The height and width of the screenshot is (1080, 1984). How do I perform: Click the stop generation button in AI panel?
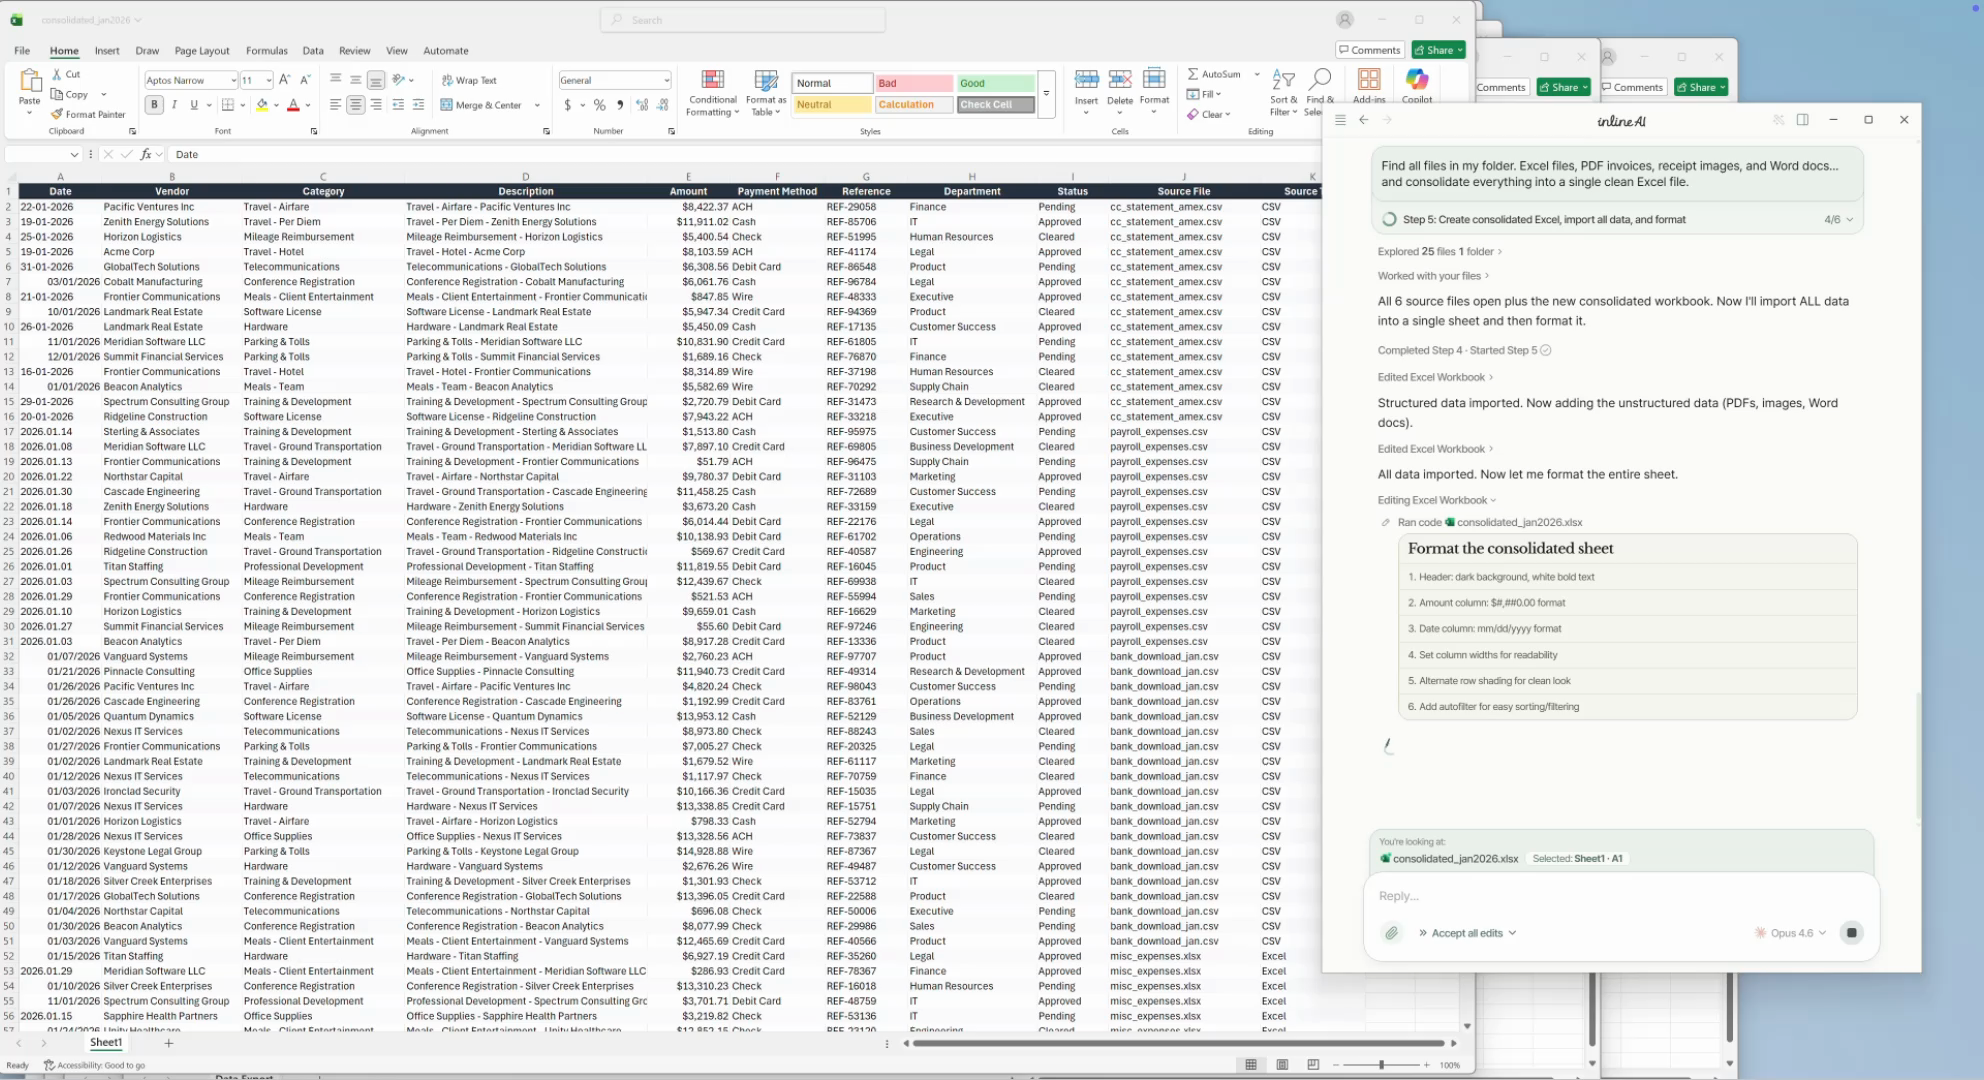click(1851, 933)
